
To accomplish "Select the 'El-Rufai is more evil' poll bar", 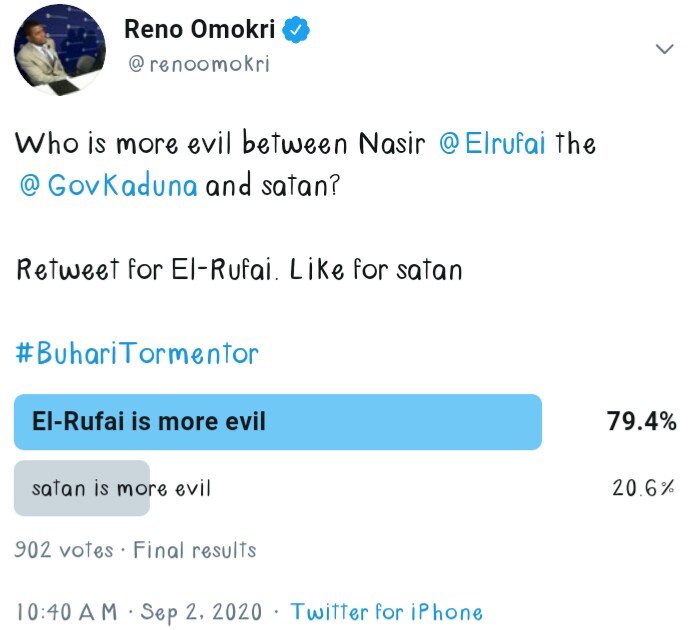I will point(278,422).
